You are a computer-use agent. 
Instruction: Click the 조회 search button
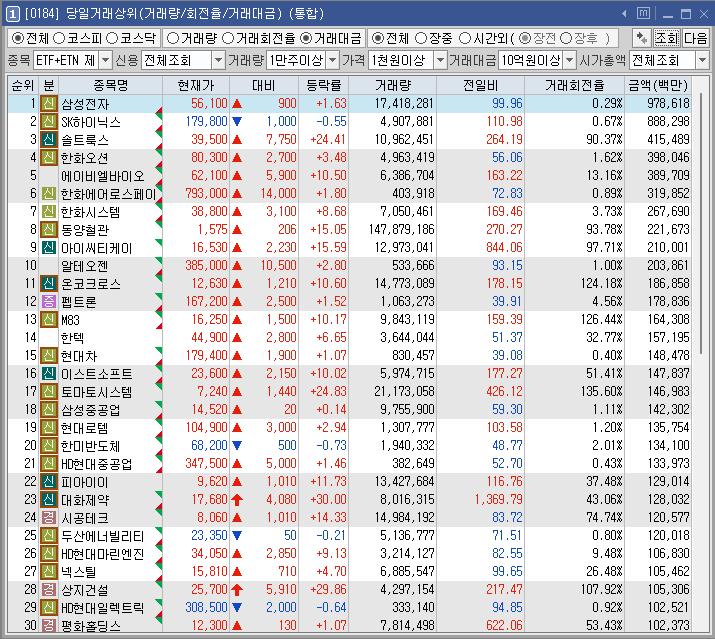point(667,38)
